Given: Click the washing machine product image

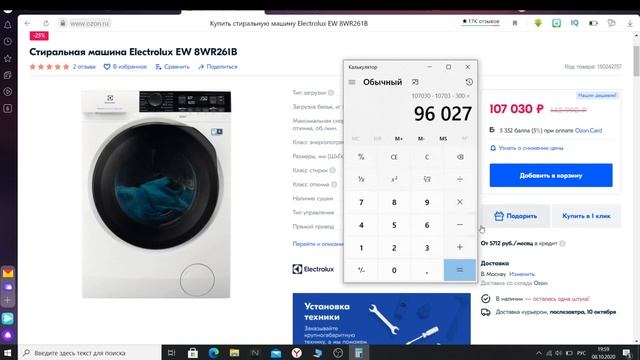Looking at the screenshot, I should pos(156,194).
